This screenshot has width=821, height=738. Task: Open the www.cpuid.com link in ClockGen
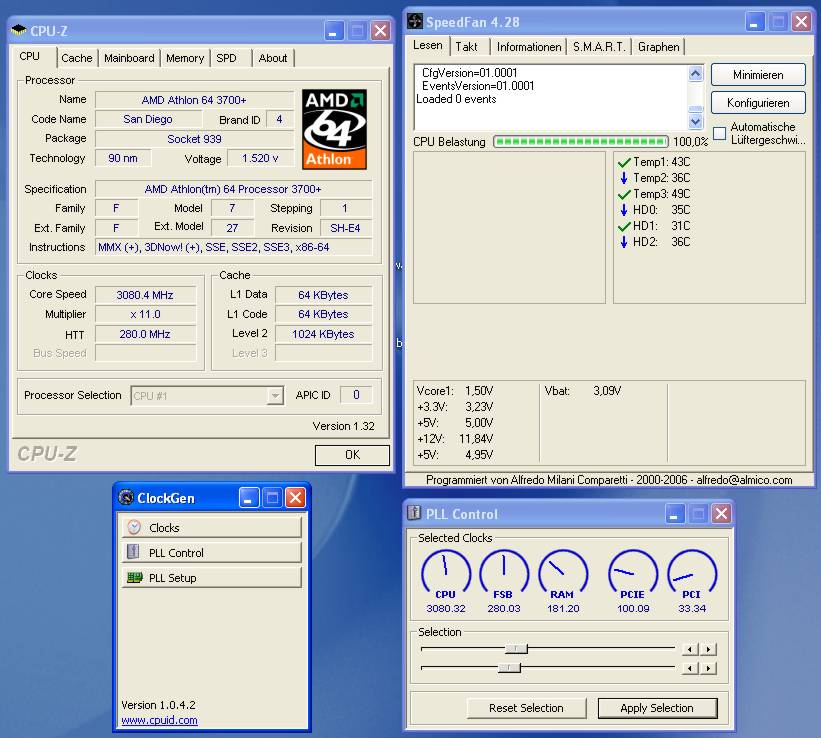pos(160,720)
